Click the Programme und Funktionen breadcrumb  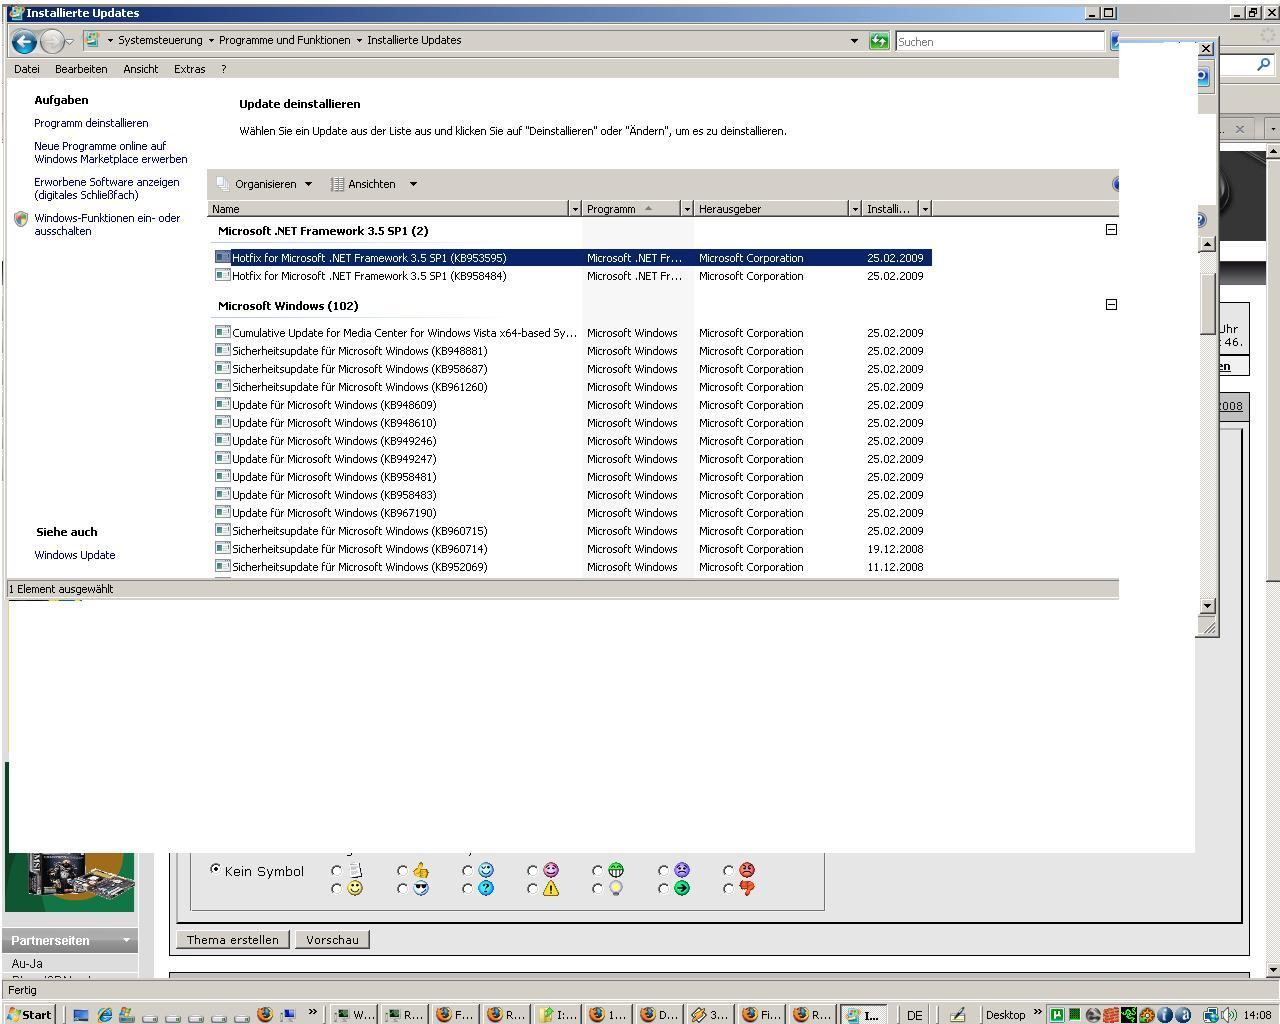click(284, 40)
